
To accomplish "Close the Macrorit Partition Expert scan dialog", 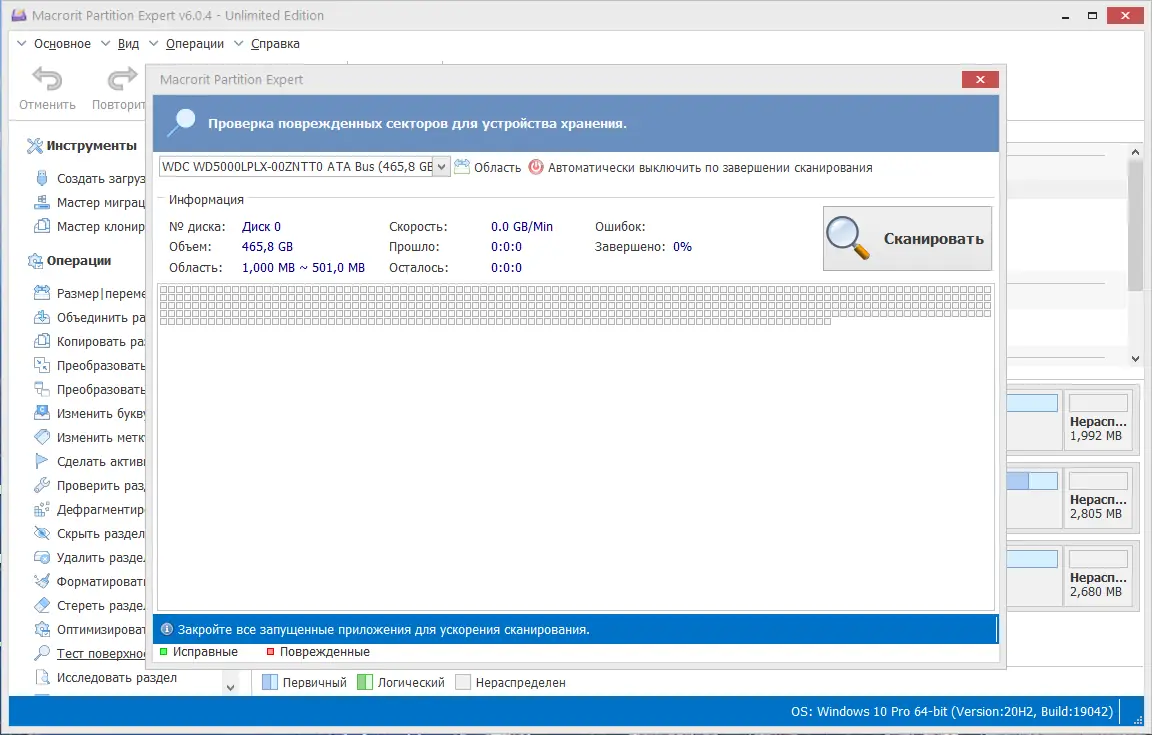I will click(980, 79).
